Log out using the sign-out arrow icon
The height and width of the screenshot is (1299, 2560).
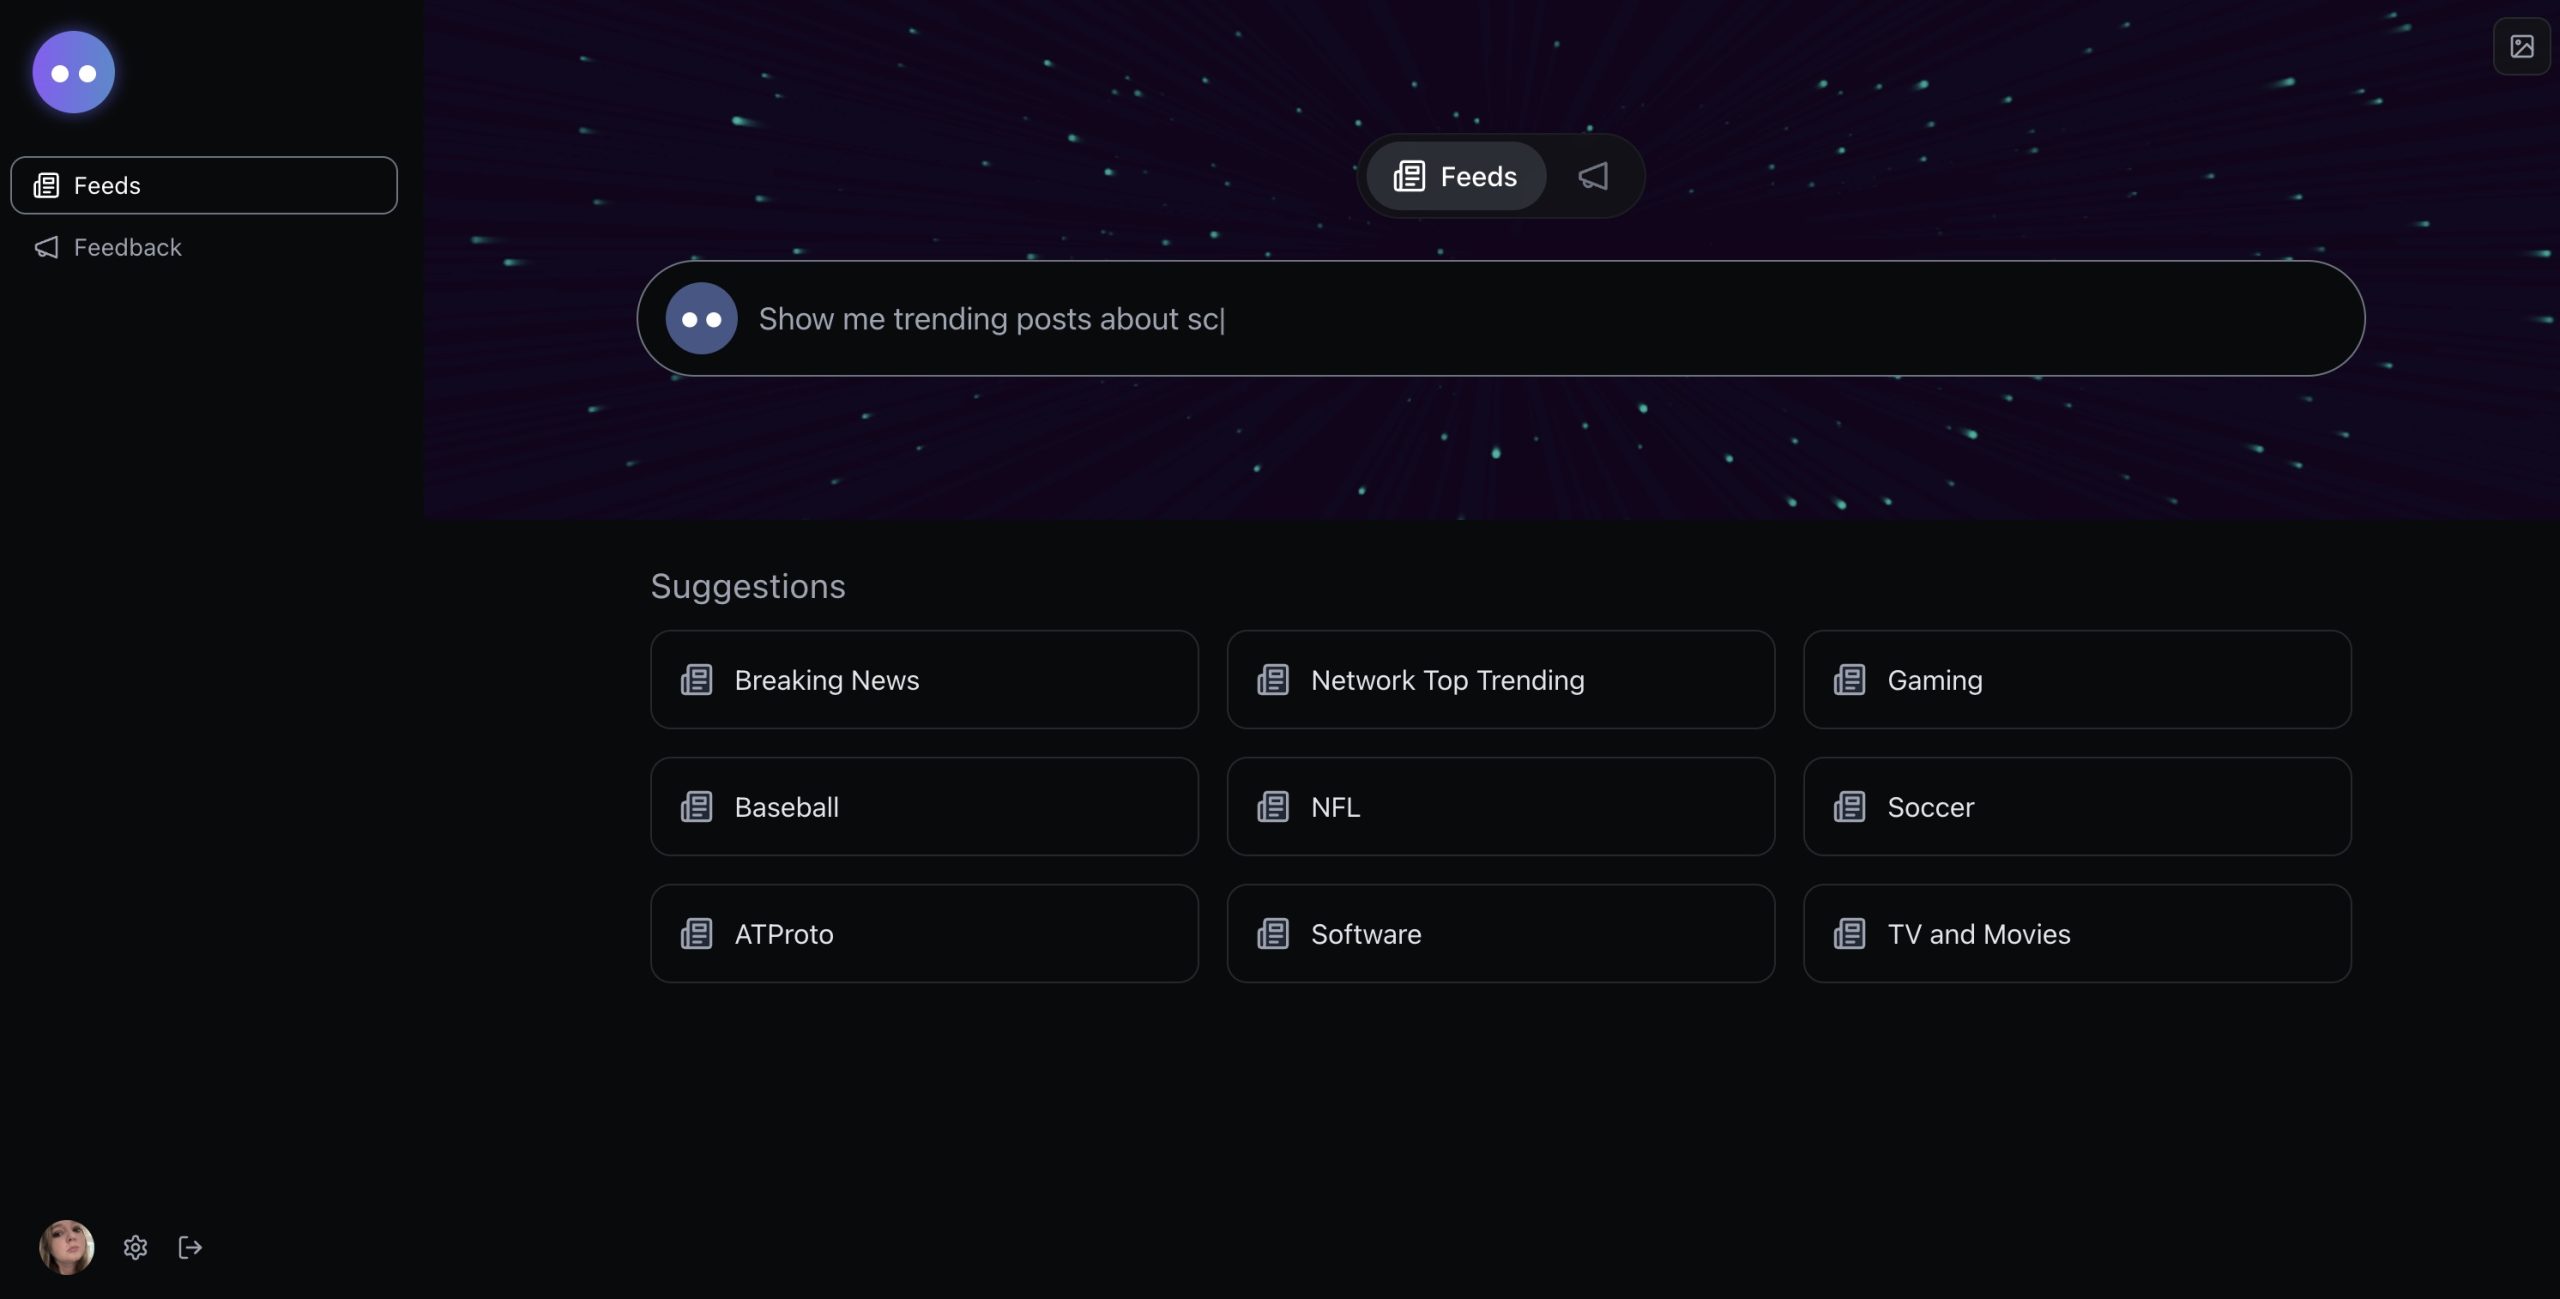click(189, 1247)
